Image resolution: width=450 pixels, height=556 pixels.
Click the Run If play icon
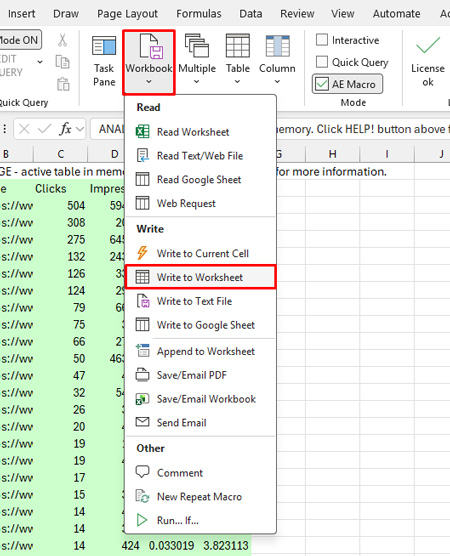pyautogui.click(x=142, y=520)
